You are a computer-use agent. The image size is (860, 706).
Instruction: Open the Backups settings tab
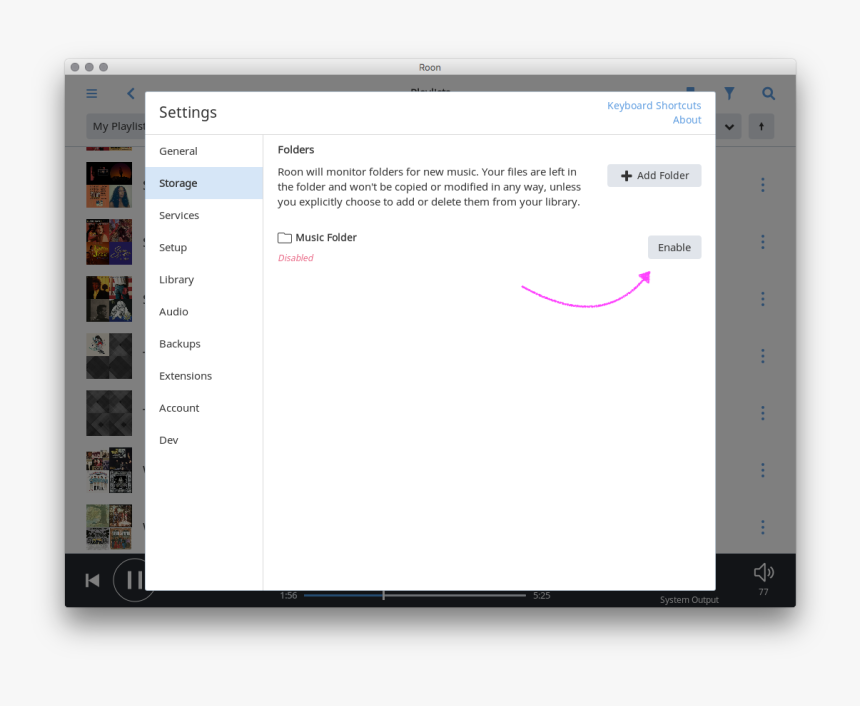[x=204, y=343]
